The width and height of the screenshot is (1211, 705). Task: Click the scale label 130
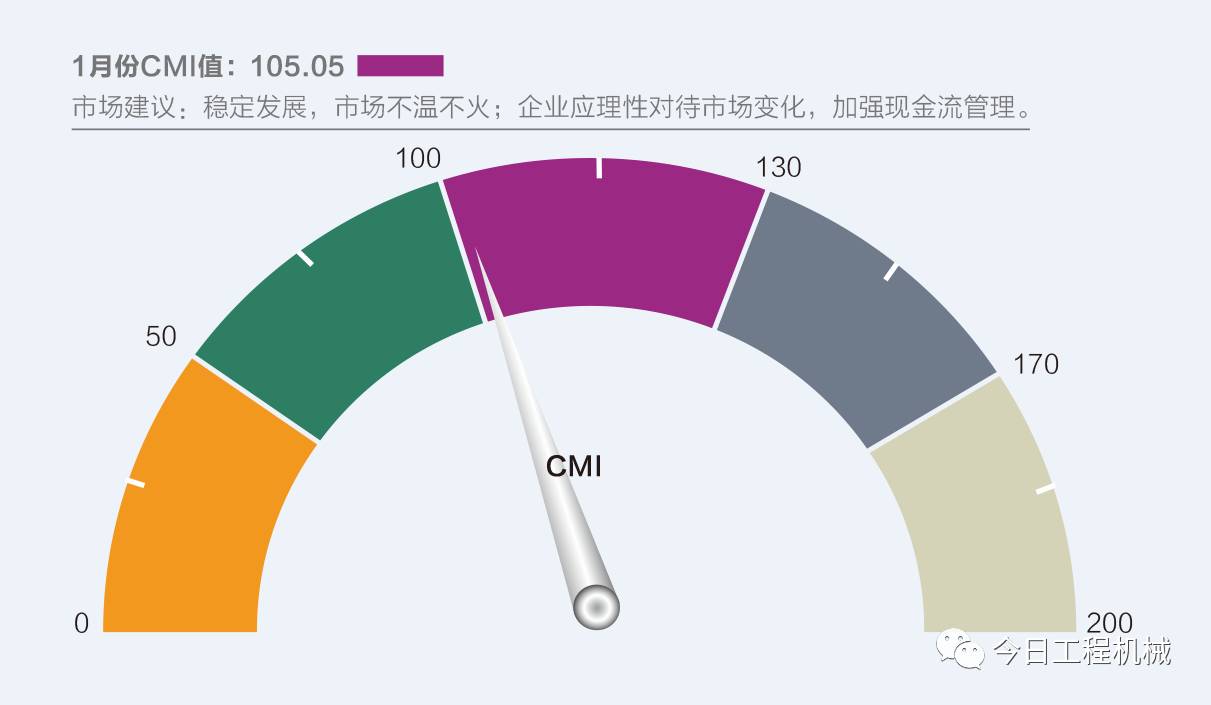click(x=779, y=167)
